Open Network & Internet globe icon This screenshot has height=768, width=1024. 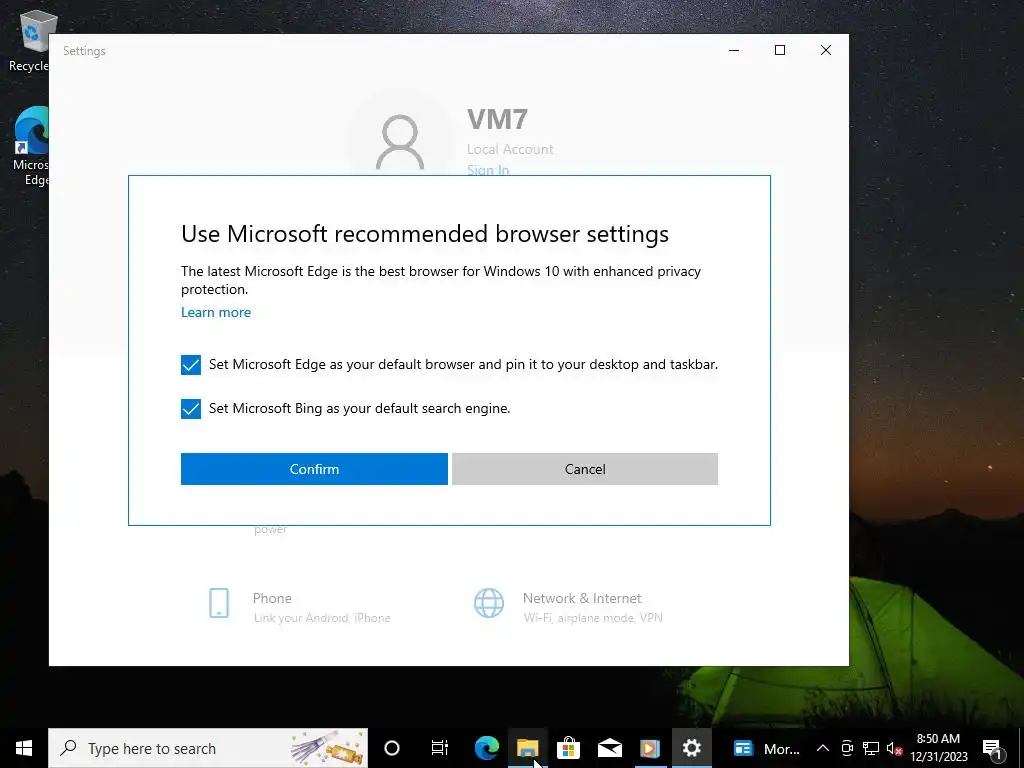488,603
